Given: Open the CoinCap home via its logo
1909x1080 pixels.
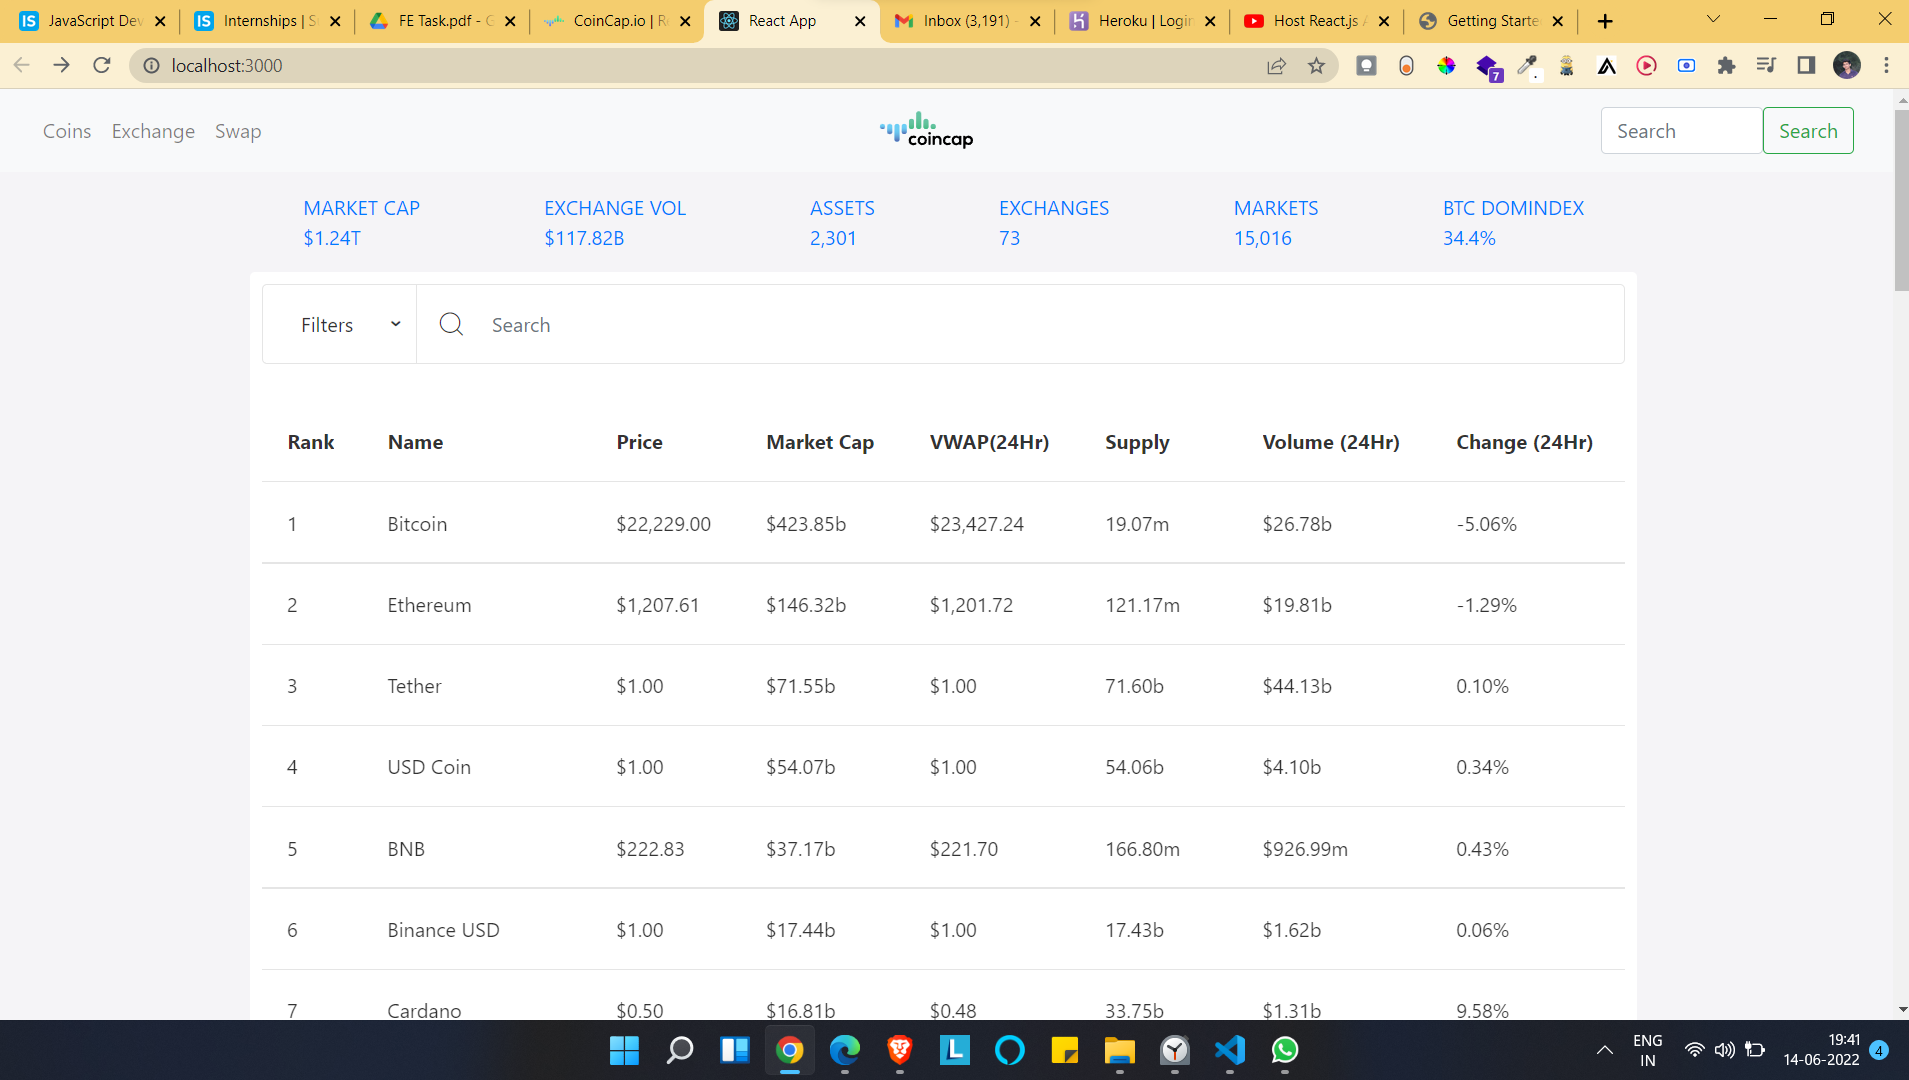Looking at the screenshot, I should (x=924, y=130).
